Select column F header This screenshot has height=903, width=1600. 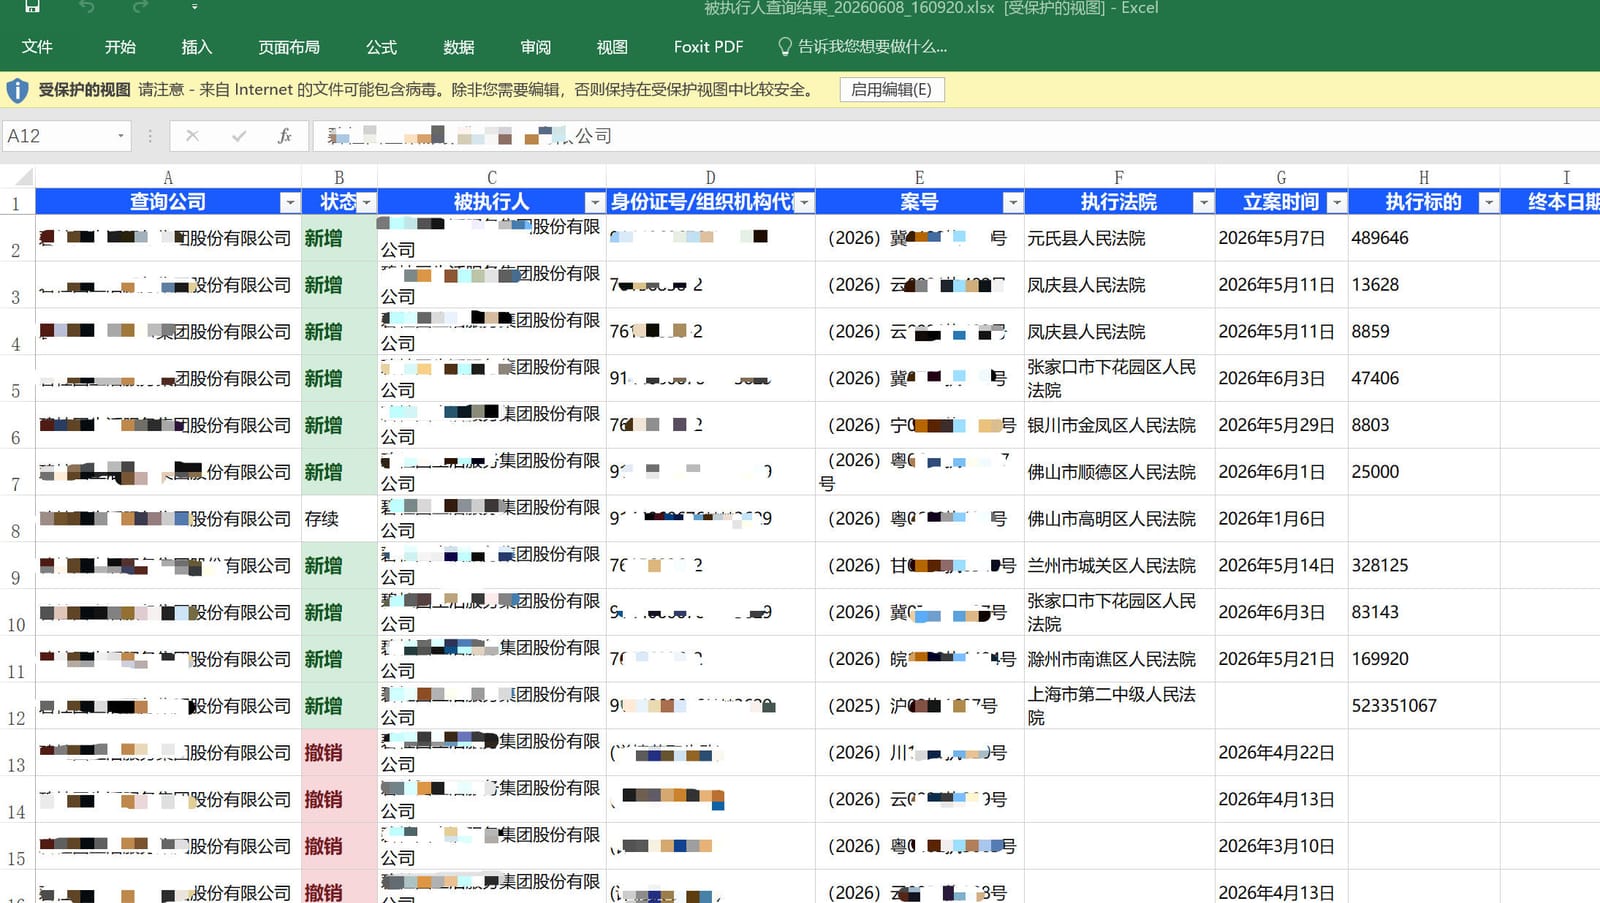click(1119, 177)
